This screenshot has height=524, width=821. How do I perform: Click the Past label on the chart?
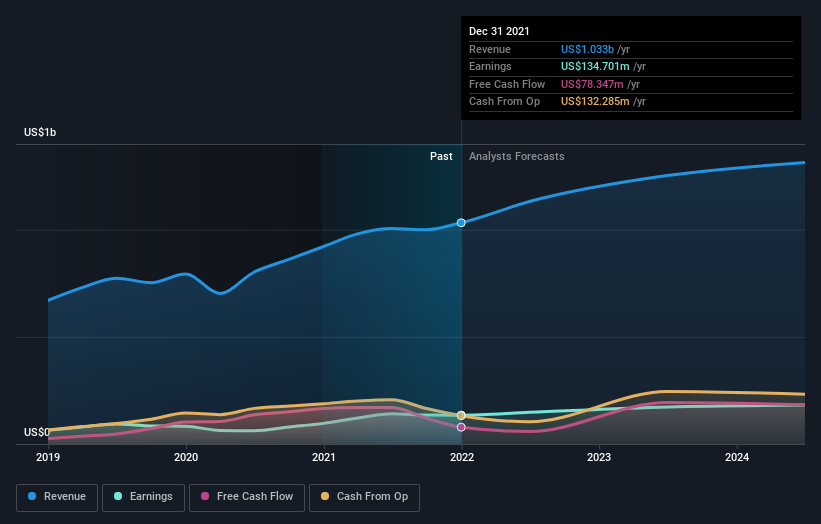tap(441, 157)
